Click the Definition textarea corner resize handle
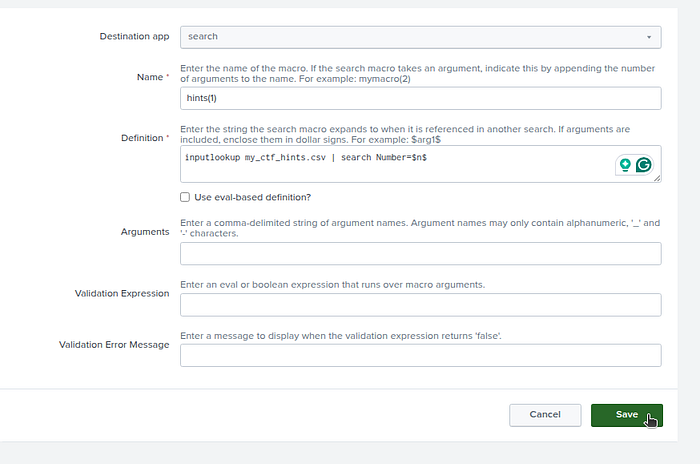The height and width of the screenshot is (464, 700). tap(657, 178)
